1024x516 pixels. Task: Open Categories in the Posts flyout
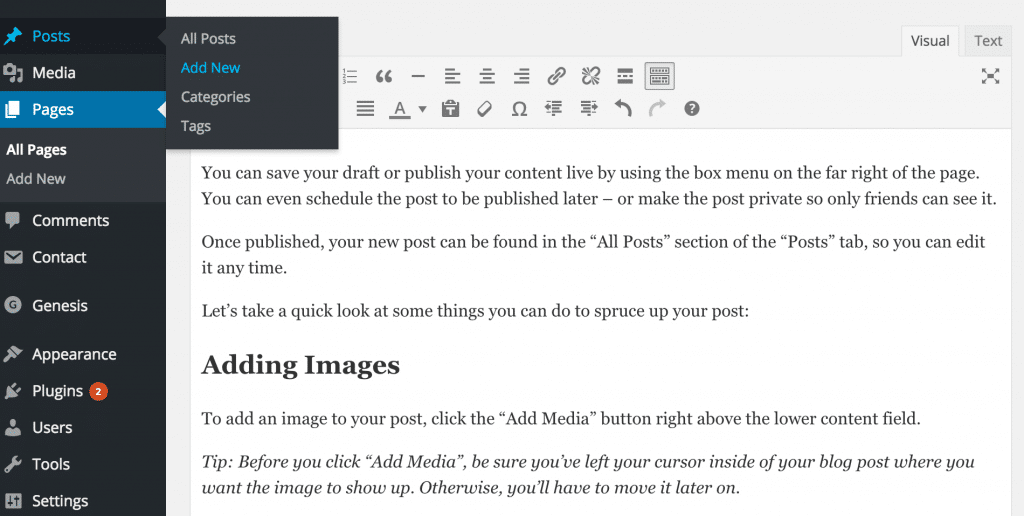tap(216, 97)
